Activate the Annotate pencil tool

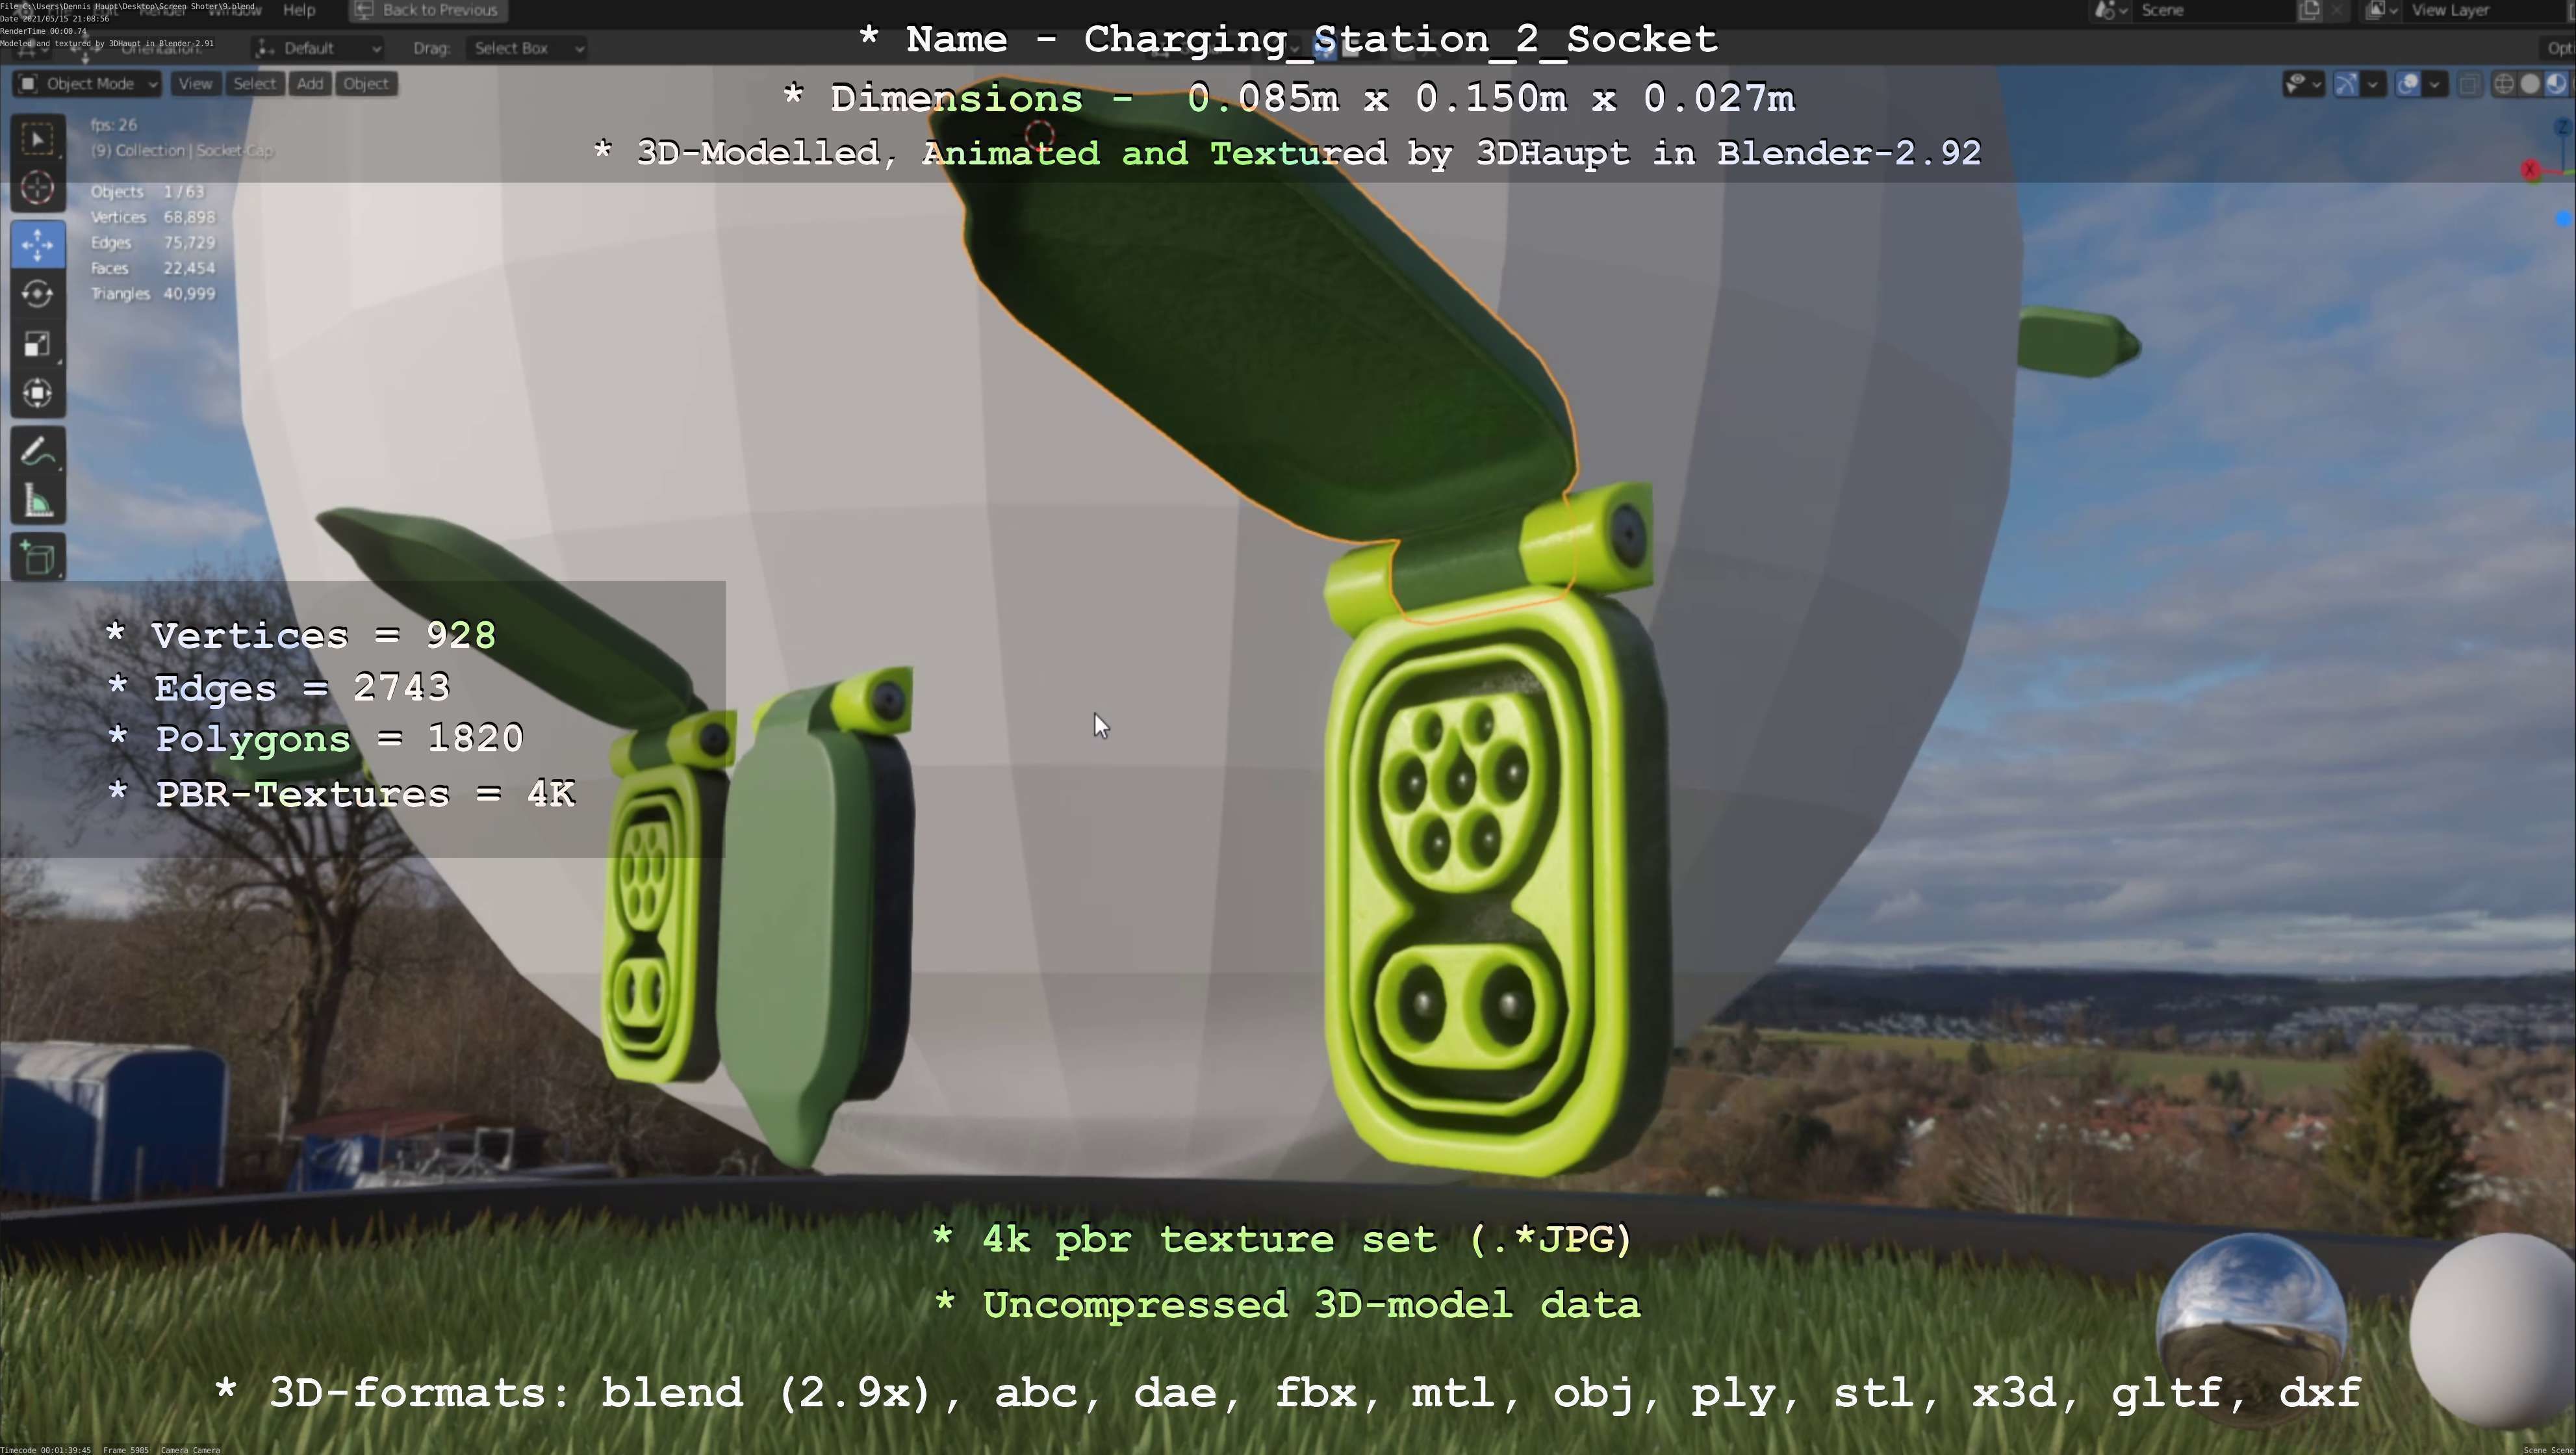tap(38, 452)
